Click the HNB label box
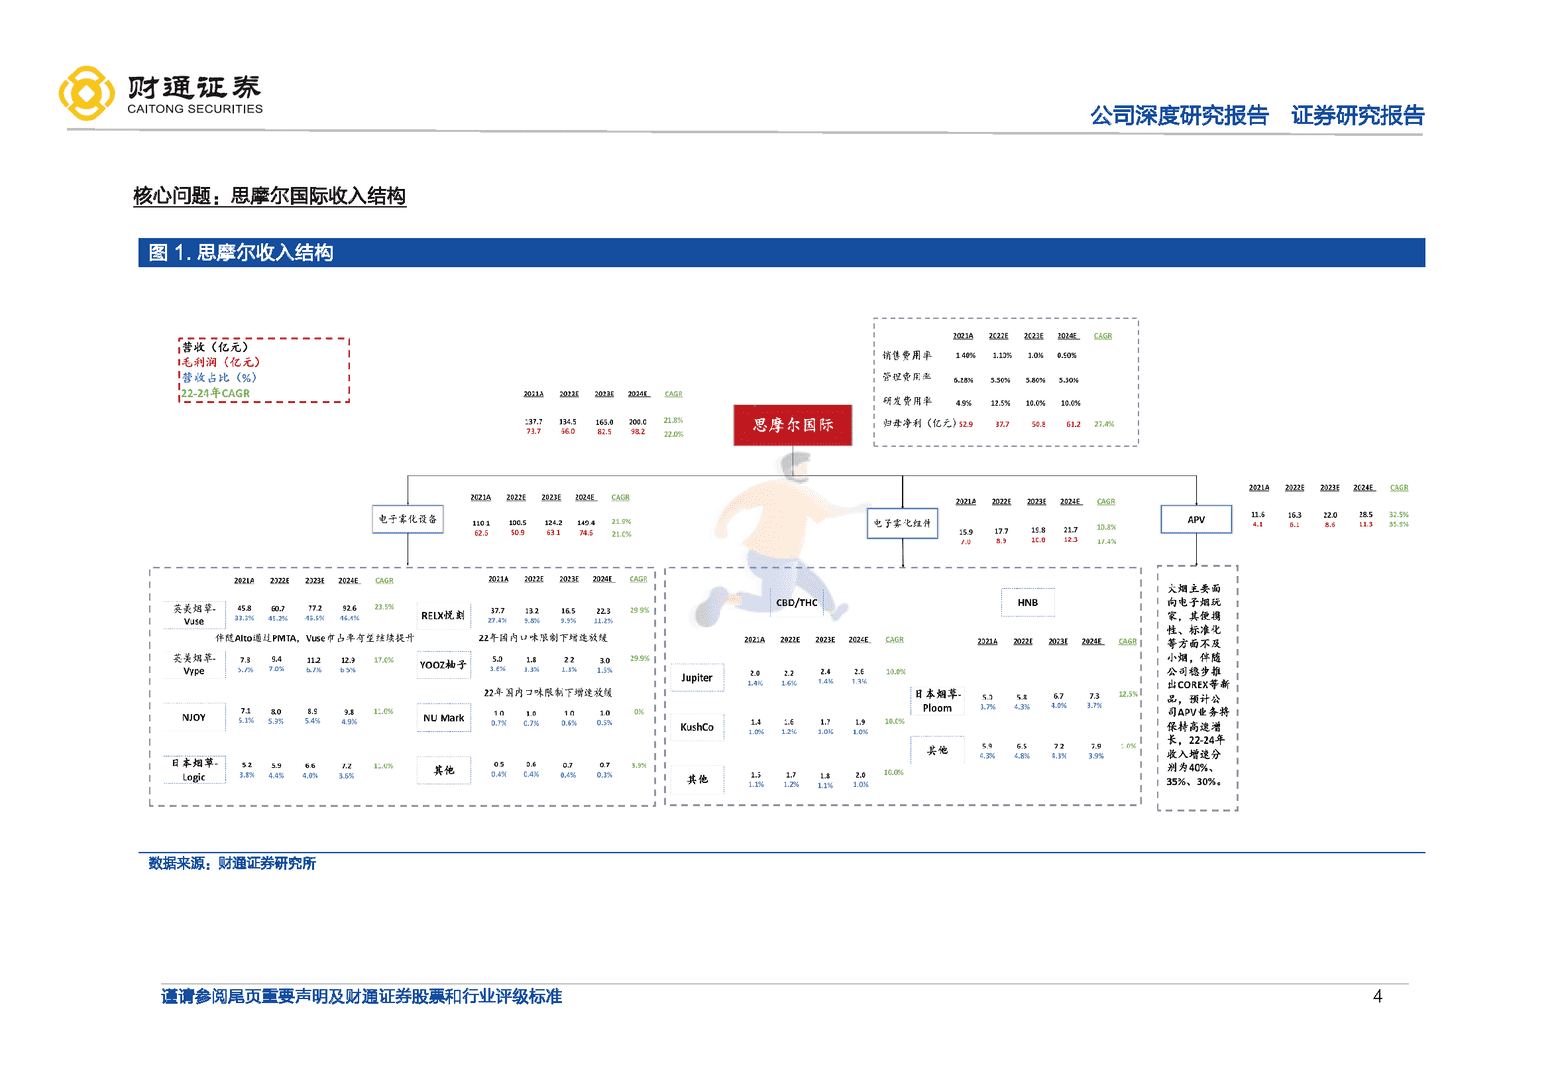This screenshot has width=1558, height=1080. (x=1028, y=603)
